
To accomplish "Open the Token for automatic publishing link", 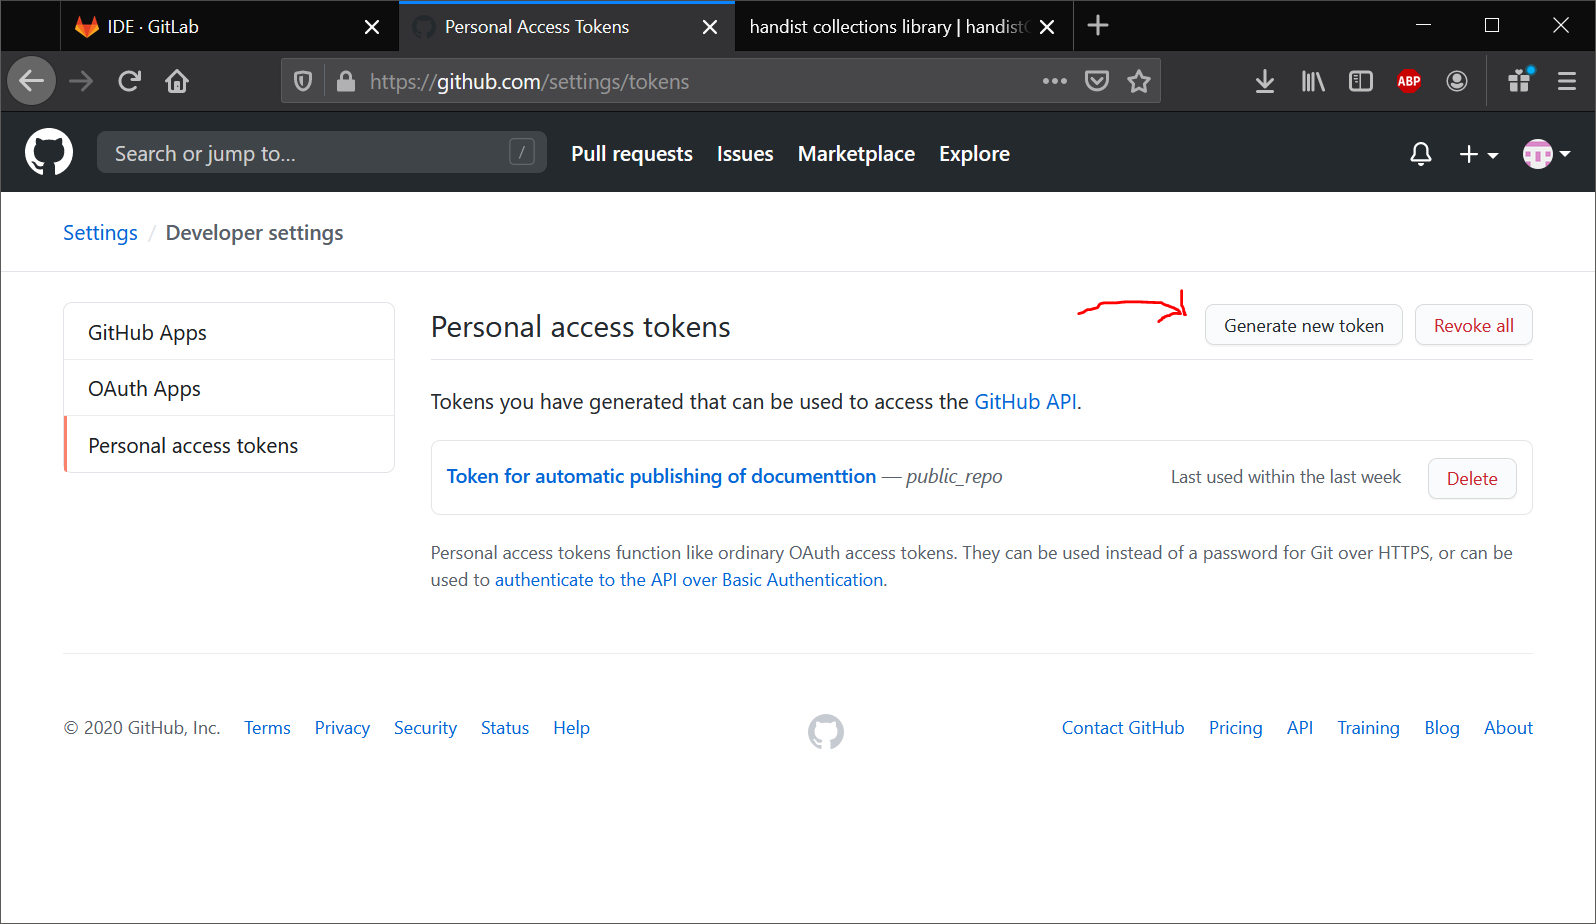I will click(x=661, y=477).
